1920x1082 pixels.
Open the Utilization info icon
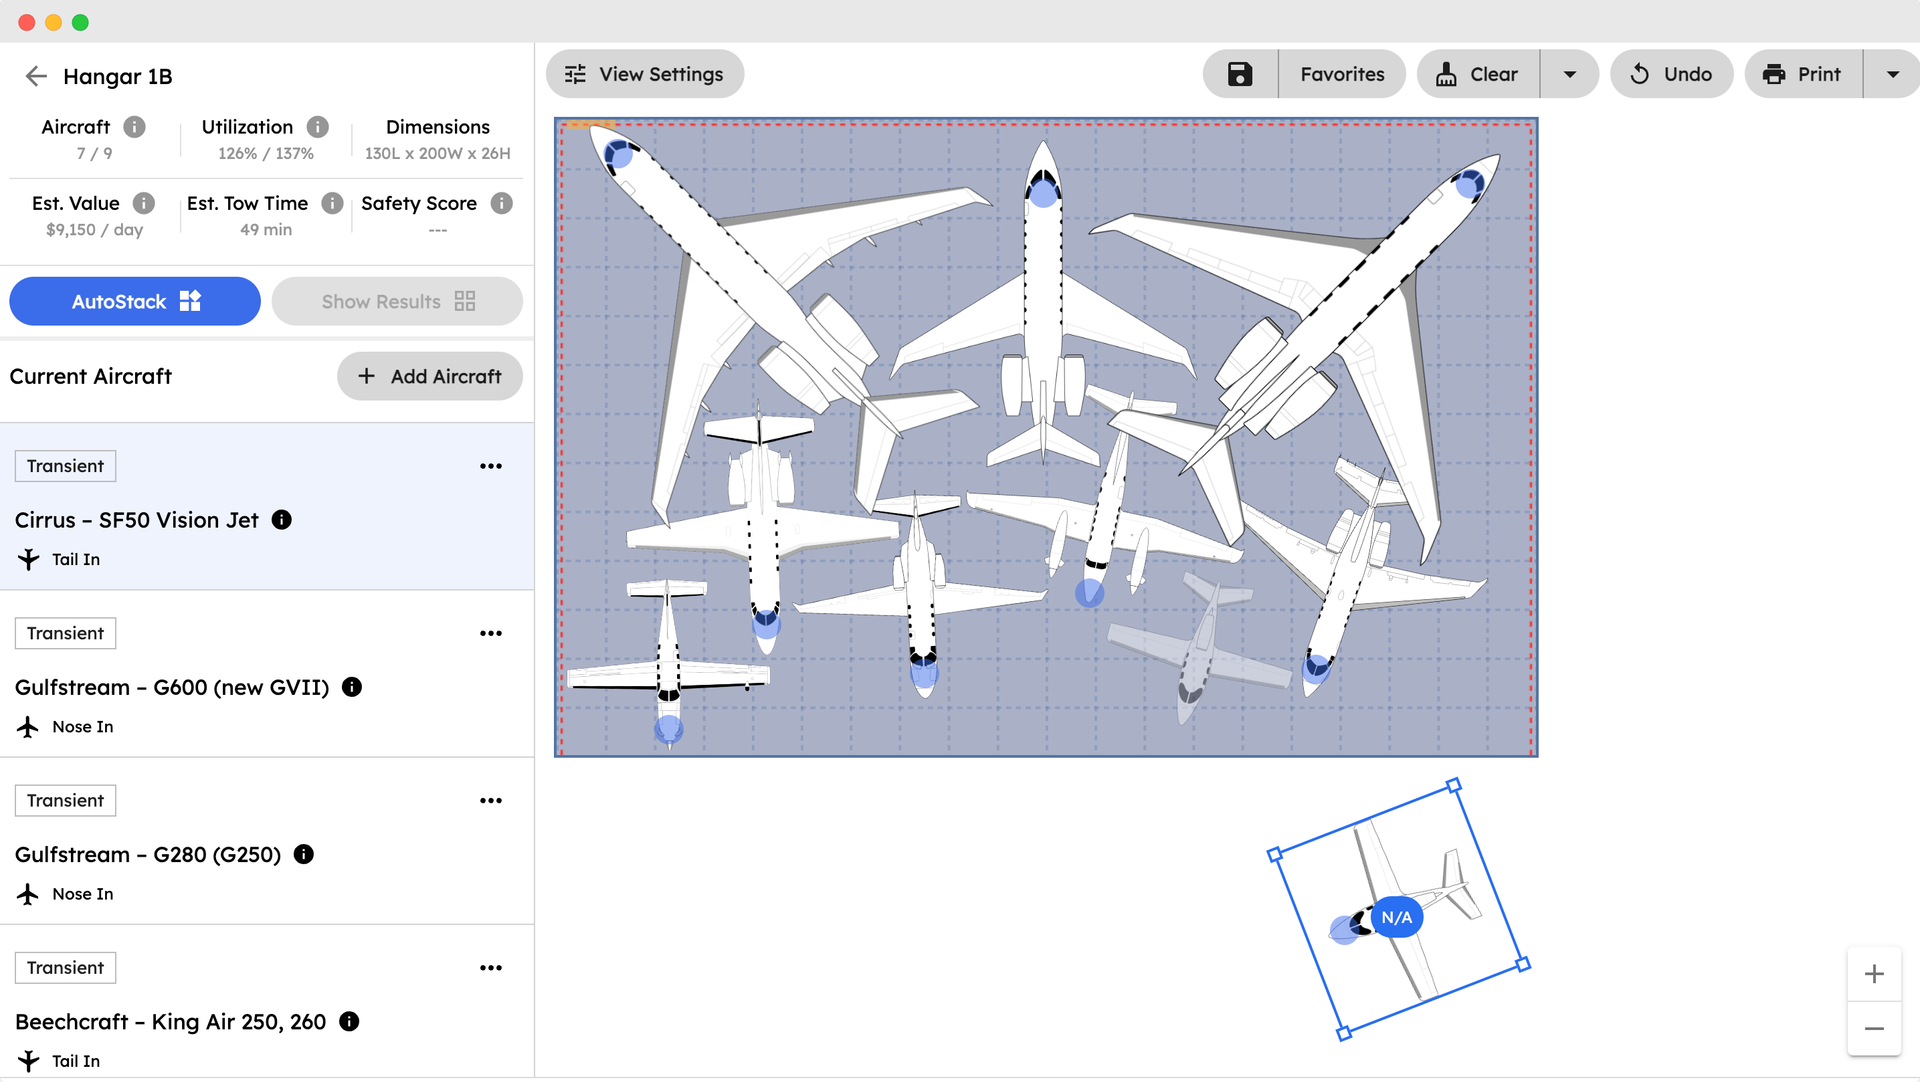[317, 127]
